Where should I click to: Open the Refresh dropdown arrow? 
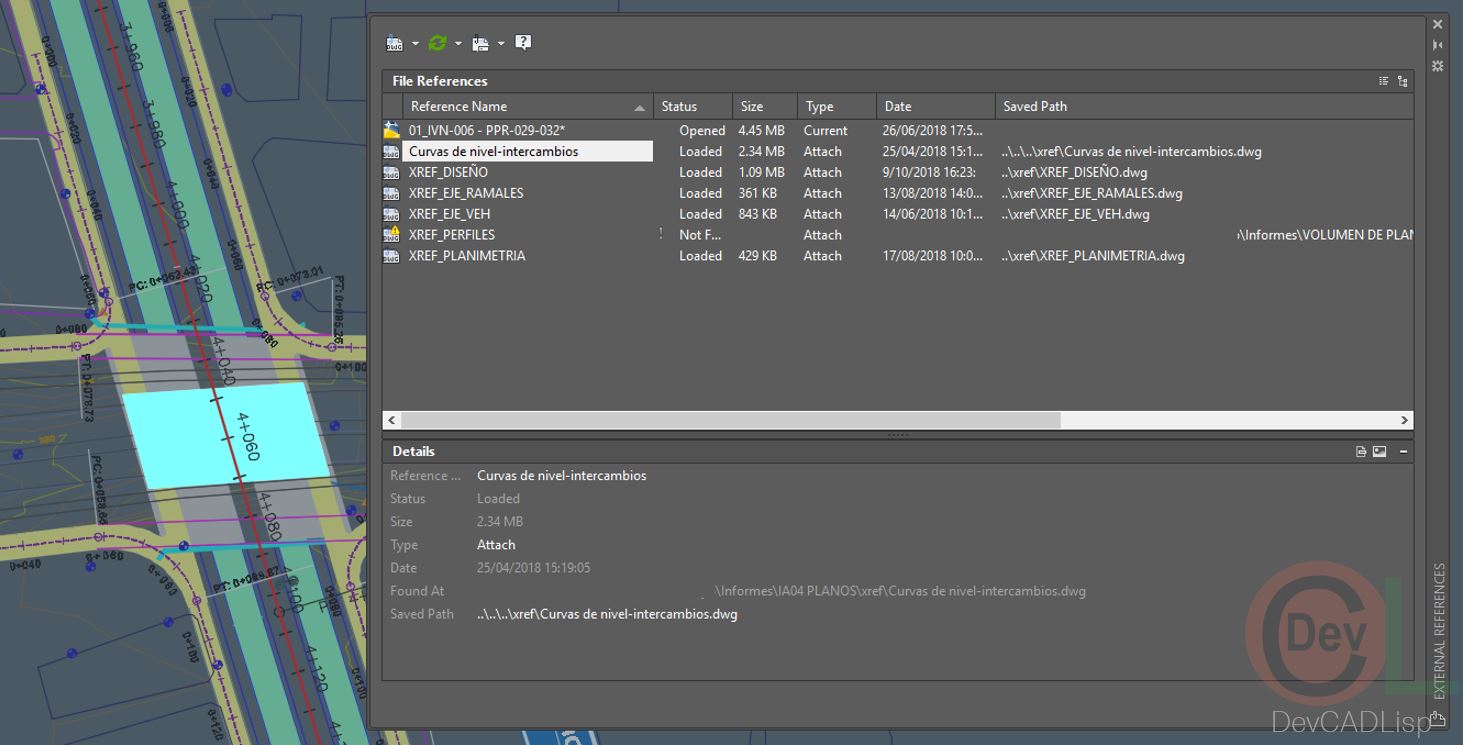[x=458, y=44]
